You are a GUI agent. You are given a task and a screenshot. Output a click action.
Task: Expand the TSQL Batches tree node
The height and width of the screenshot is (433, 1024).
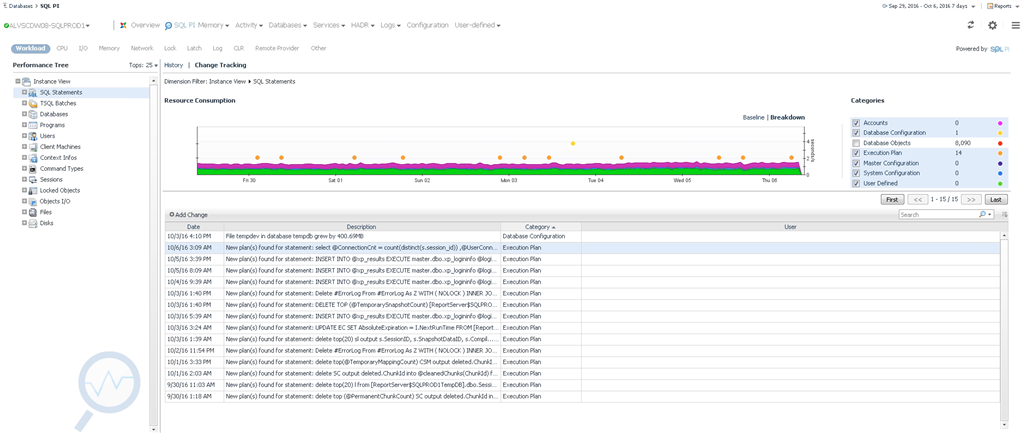24,103
